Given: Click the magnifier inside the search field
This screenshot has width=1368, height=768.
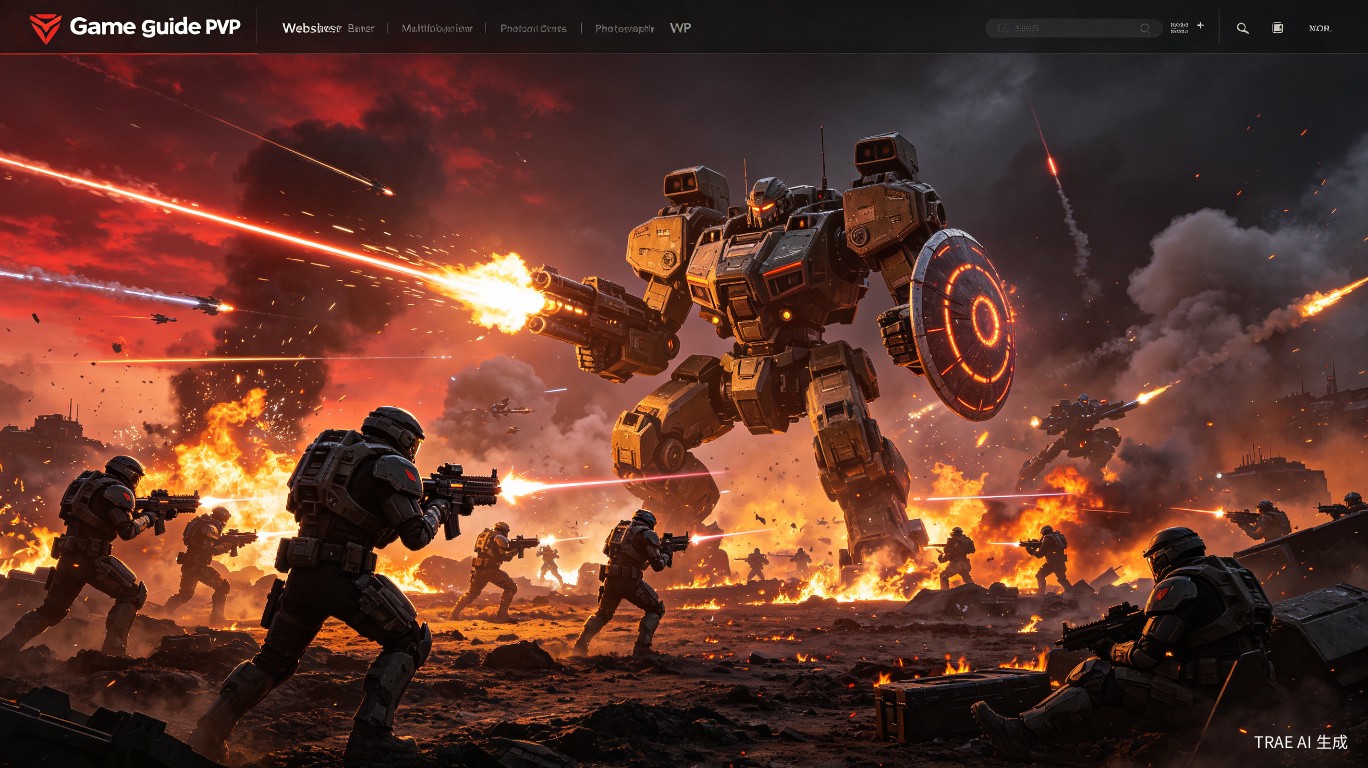Looking at the screenshot, I should coord(1145,29).
